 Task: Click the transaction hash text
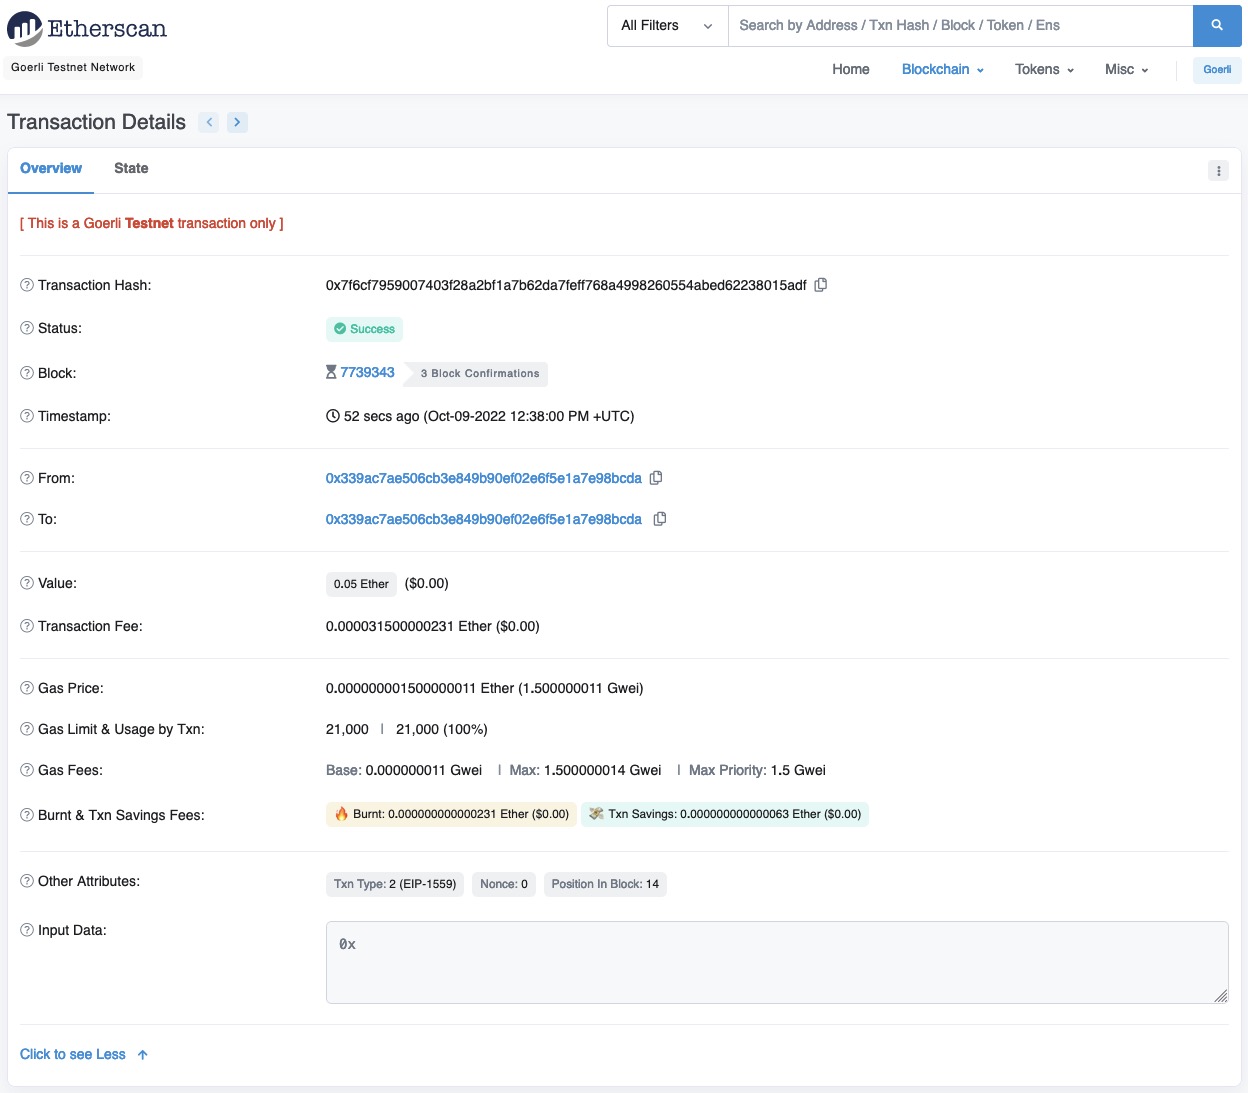coord(566,285)
